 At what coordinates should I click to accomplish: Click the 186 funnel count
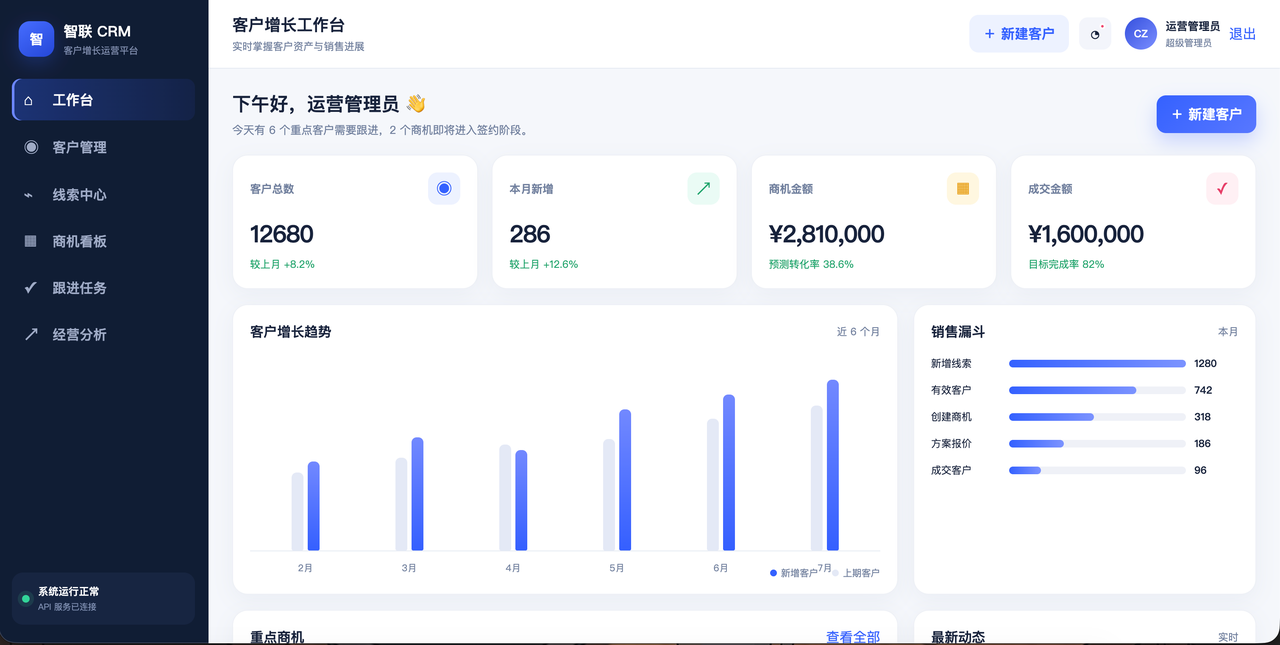click(1203, 443)
